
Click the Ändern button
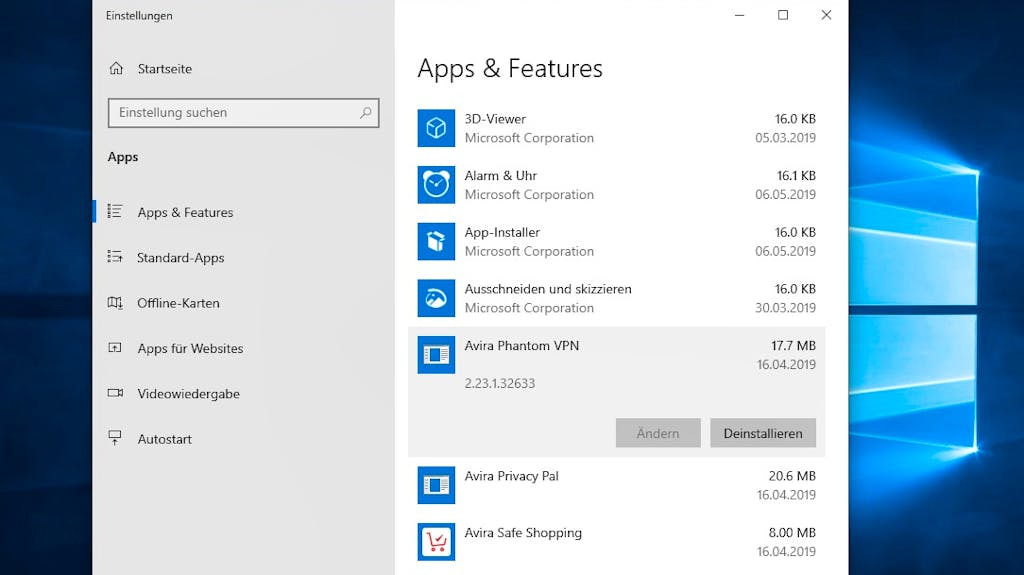[x=658, y=433]
